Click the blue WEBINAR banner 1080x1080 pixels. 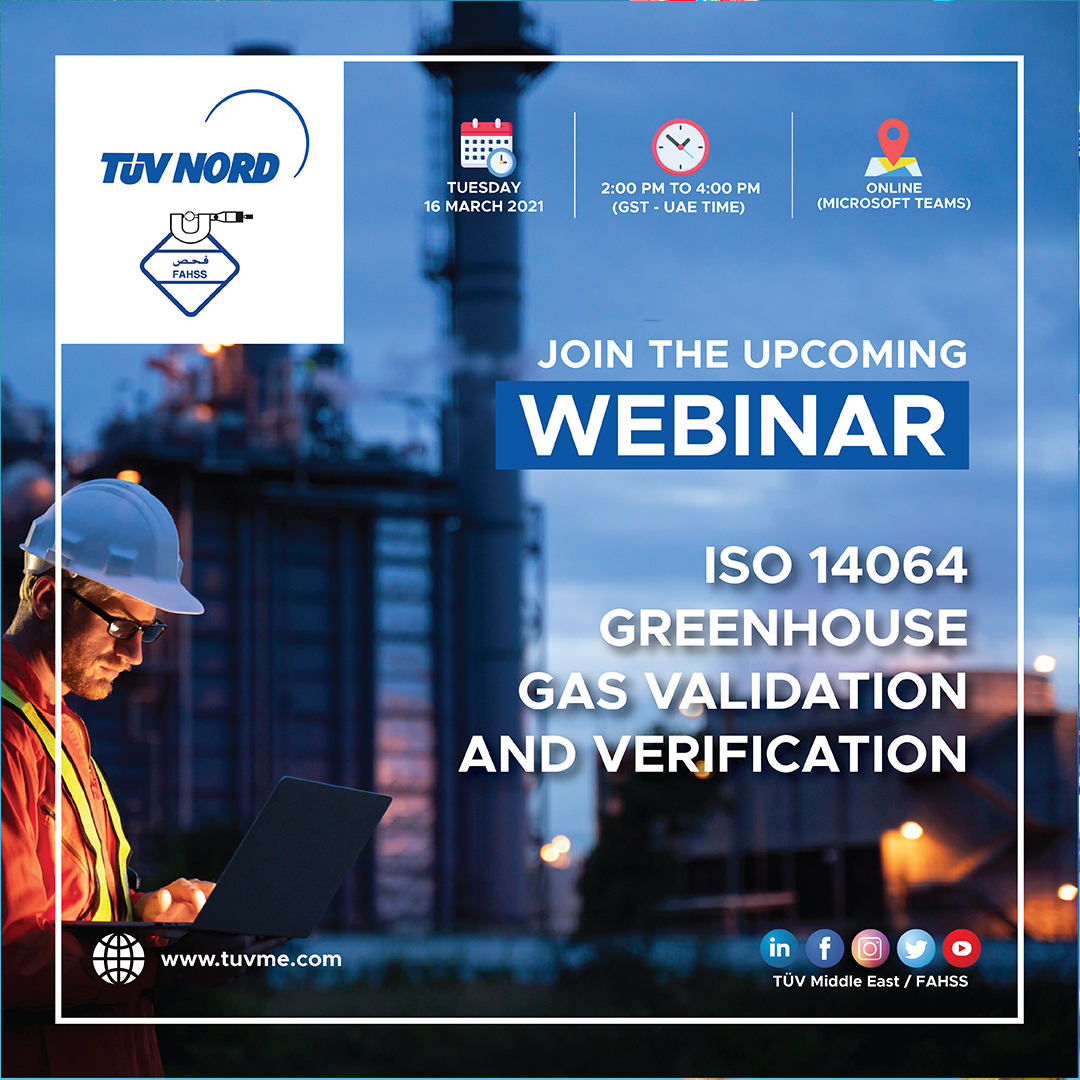point(731,425)
